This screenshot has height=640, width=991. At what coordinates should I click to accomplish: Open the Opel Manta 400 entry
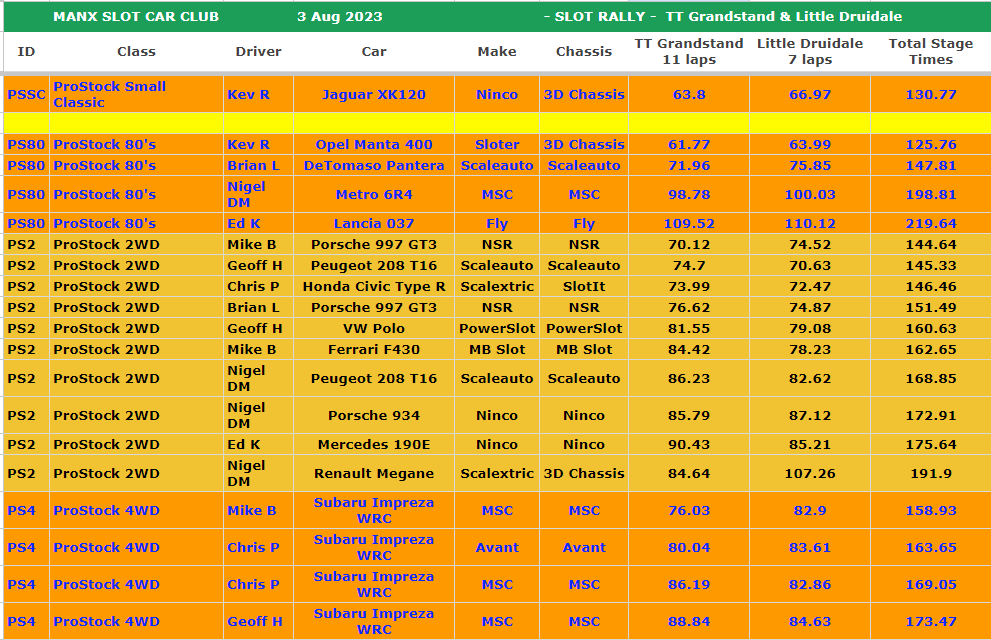click(373, 145)
